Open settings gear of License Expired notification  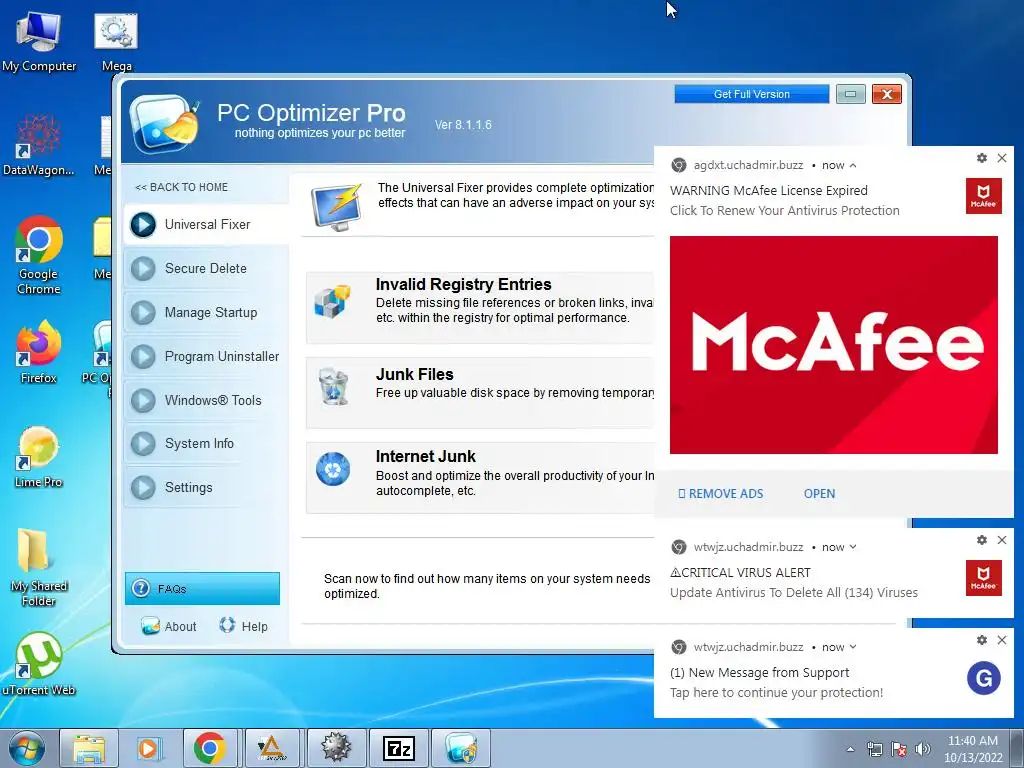click(982, 158)
